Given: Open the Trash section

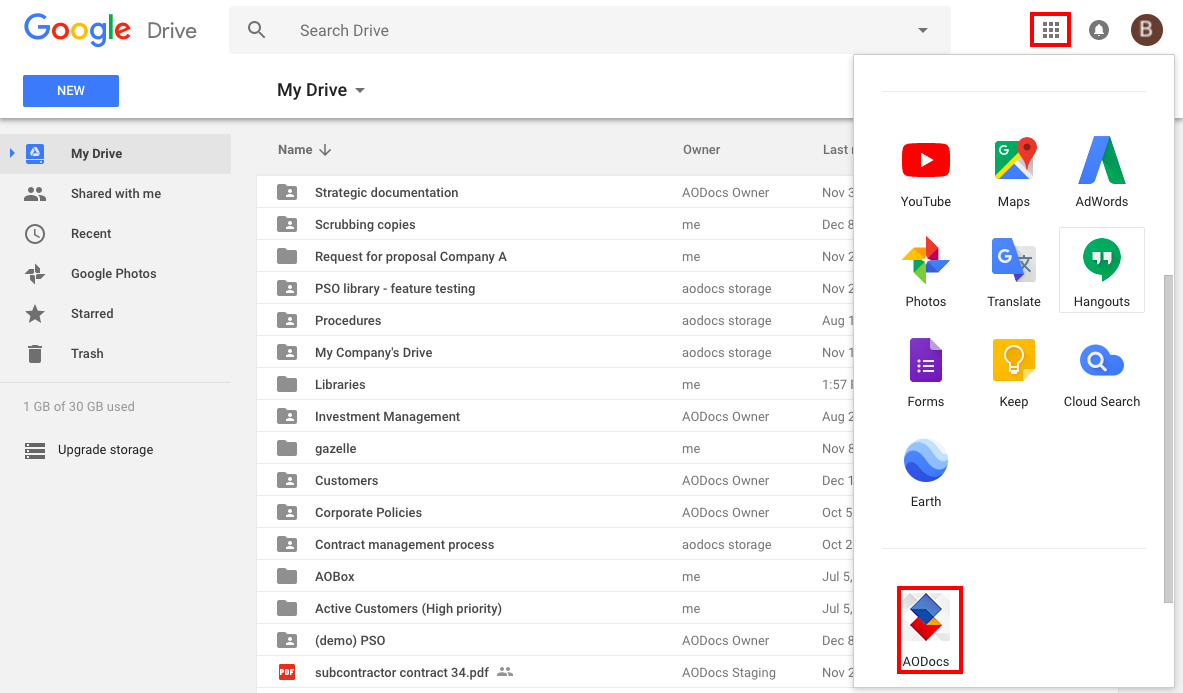Looking at the screenshot, I should 87,353.
